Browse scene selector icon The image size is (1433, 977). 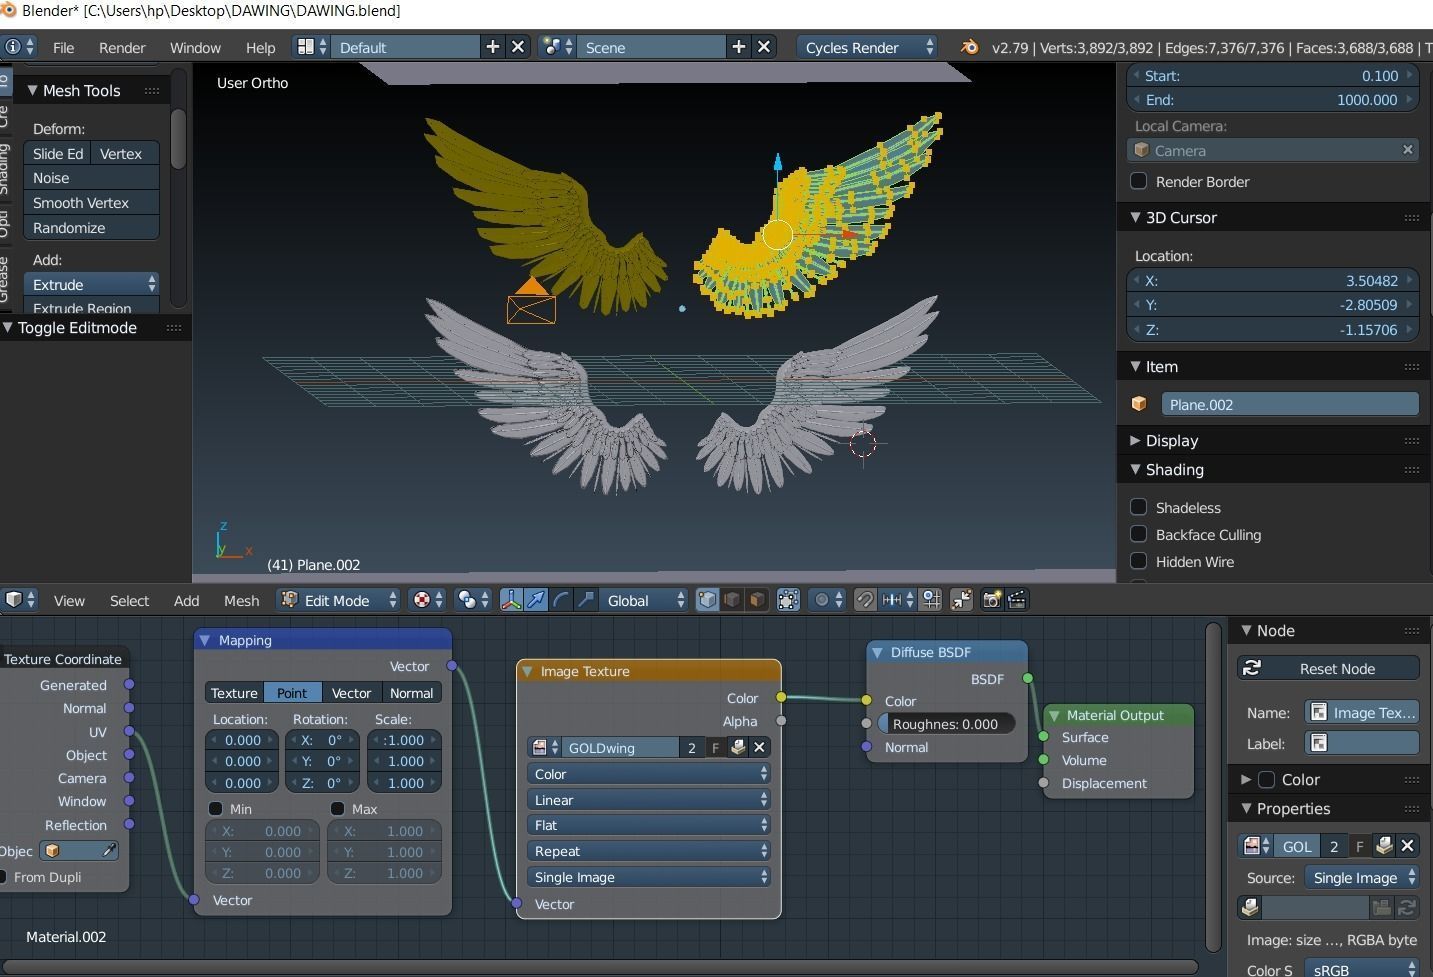[x=558, y=47]
